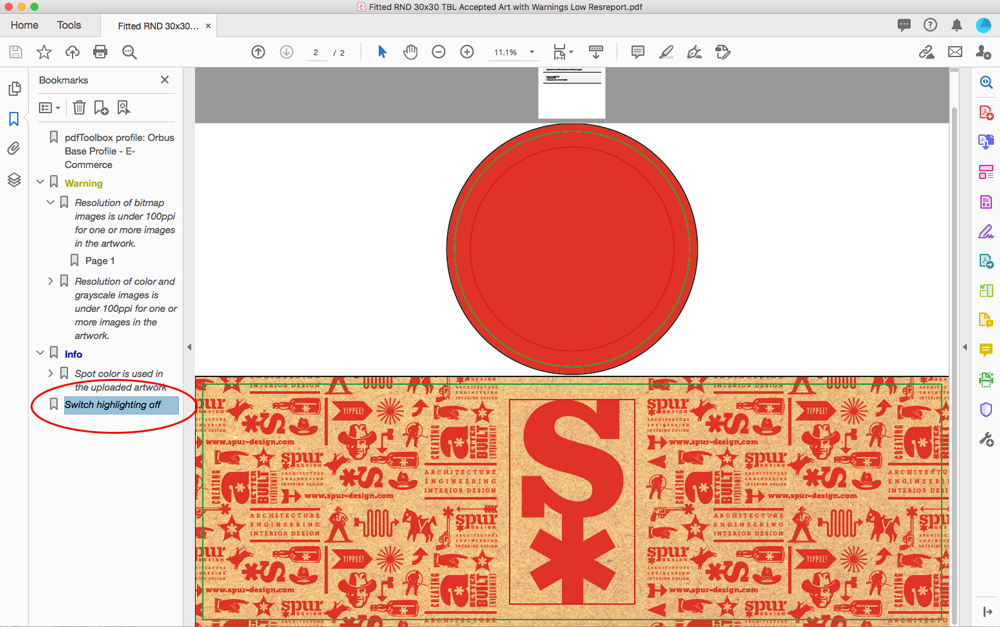Open the sign document pen tool
The height and width of the screenshot is (627, 1000).
[694, 52]
